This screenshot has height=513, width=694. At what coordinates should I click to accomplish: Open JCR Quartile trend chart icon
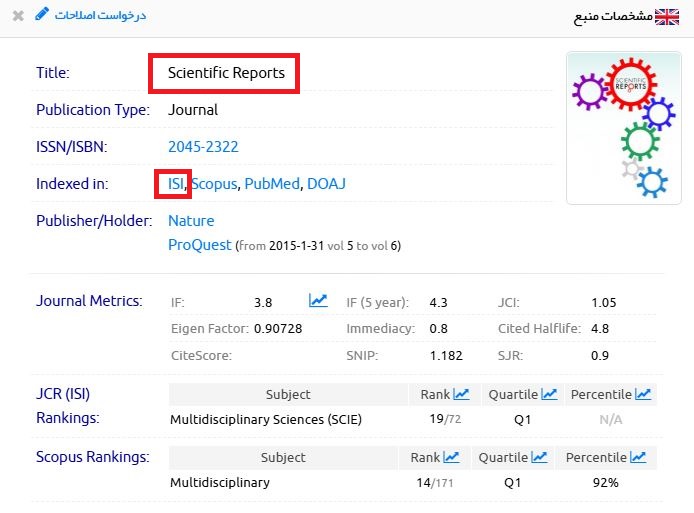549,395
